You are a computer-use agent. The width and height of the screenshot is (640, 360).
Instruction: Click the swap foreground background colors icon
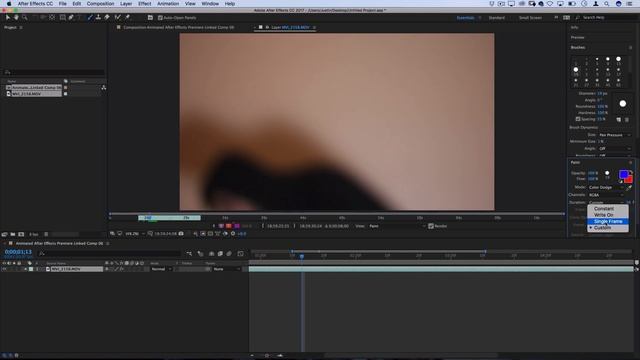click(x=631, y=172)
